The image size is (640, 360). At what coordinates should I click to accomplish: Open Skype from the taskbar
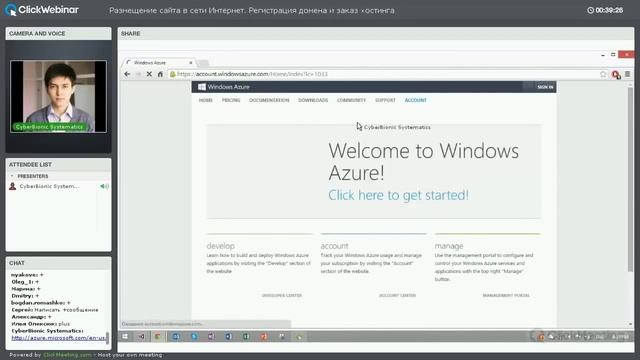pyautogui.click(x=194, y=336)
